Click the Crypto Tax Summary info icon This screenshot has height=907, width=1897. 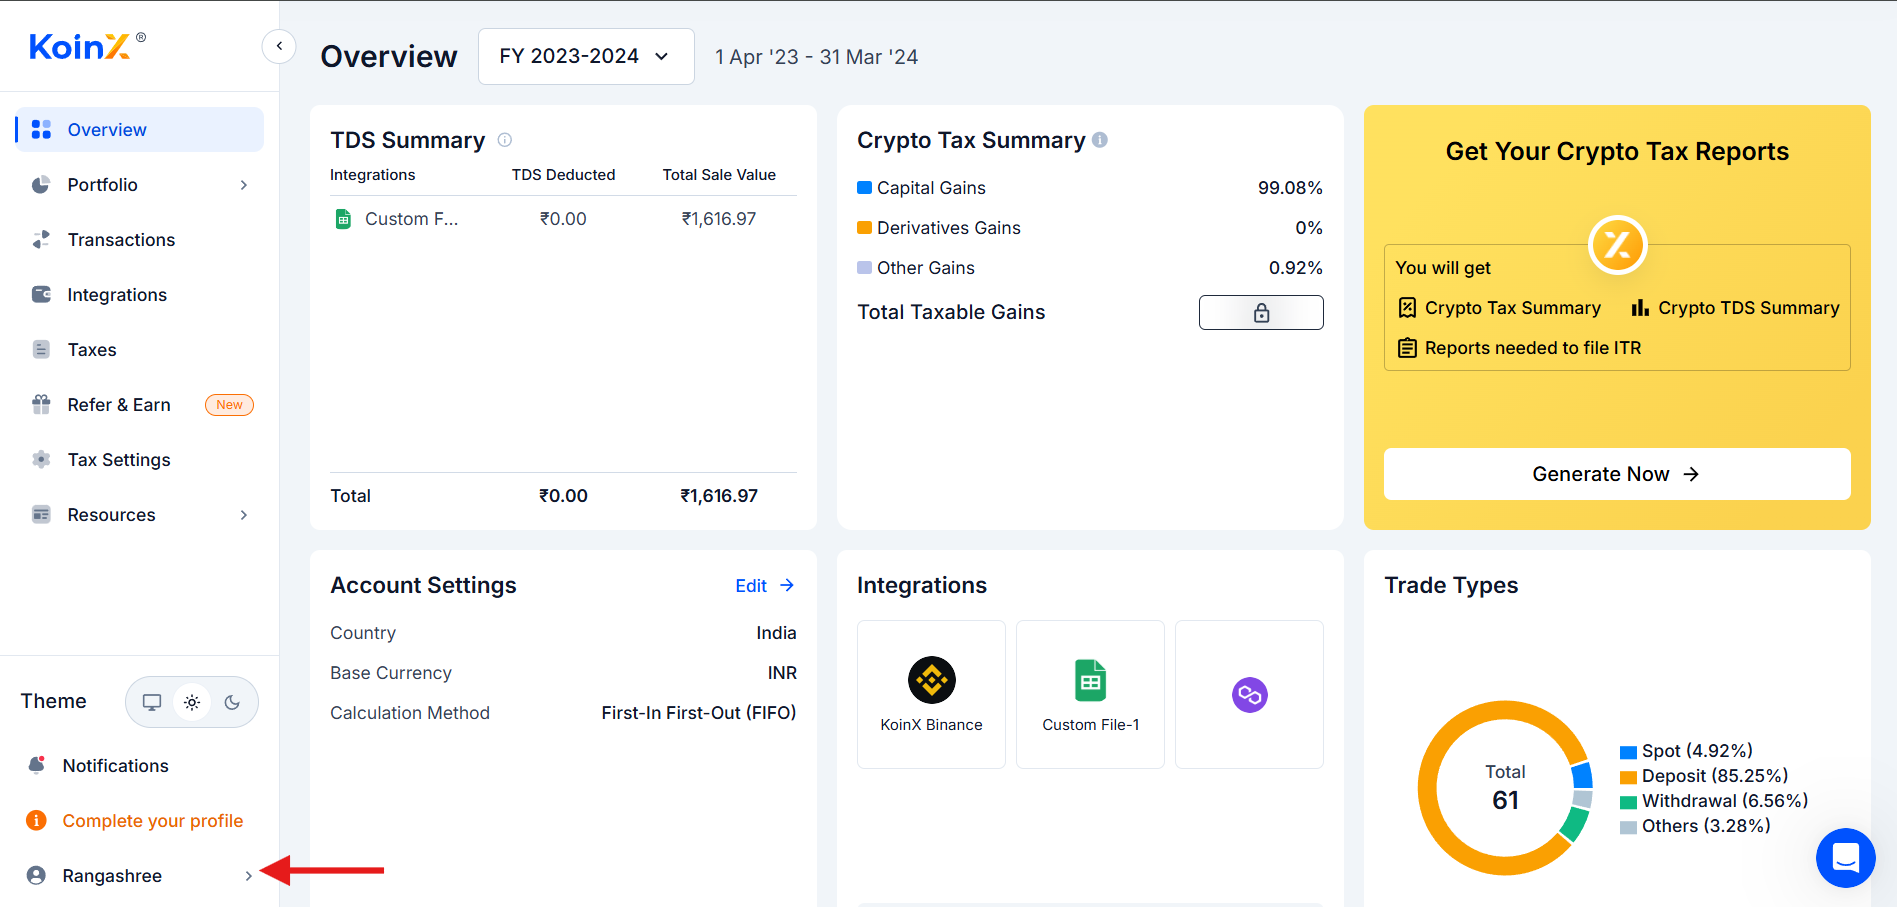pyautogui.click(x=1100, y=140)
